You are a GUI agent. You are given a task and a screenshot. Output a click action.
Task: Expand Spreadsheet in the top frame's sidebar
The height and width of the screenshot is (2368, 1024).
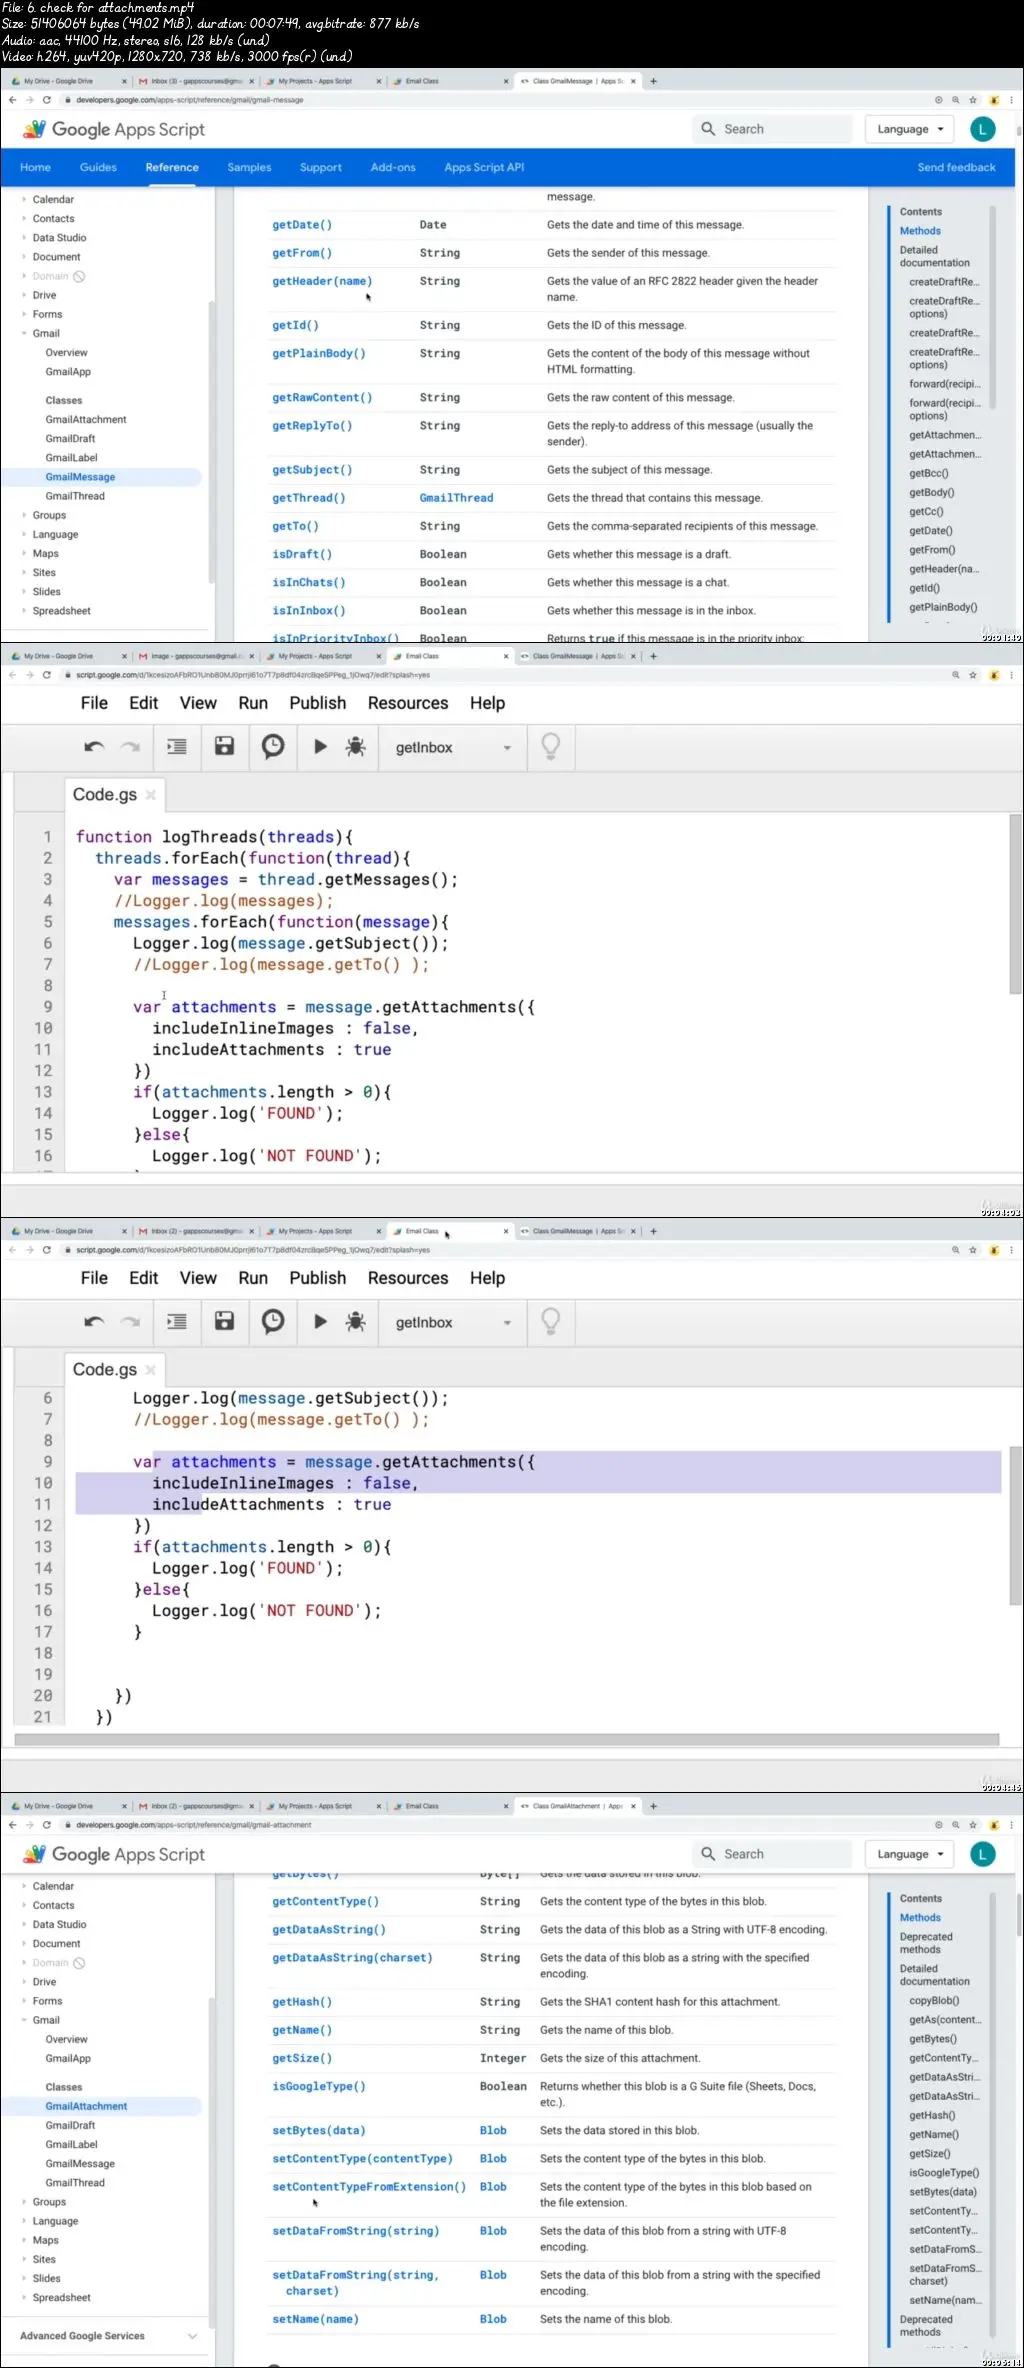[24, 611]
